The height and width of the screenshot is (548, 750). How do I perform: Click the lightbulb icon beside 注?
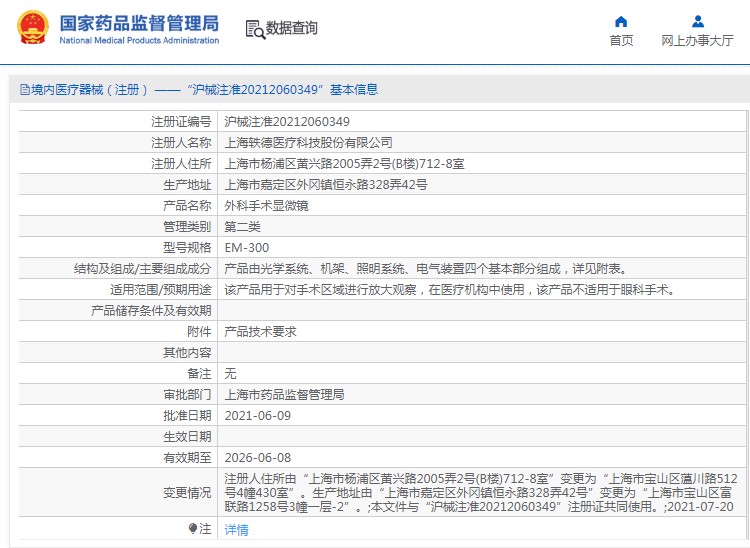(192, 528)
